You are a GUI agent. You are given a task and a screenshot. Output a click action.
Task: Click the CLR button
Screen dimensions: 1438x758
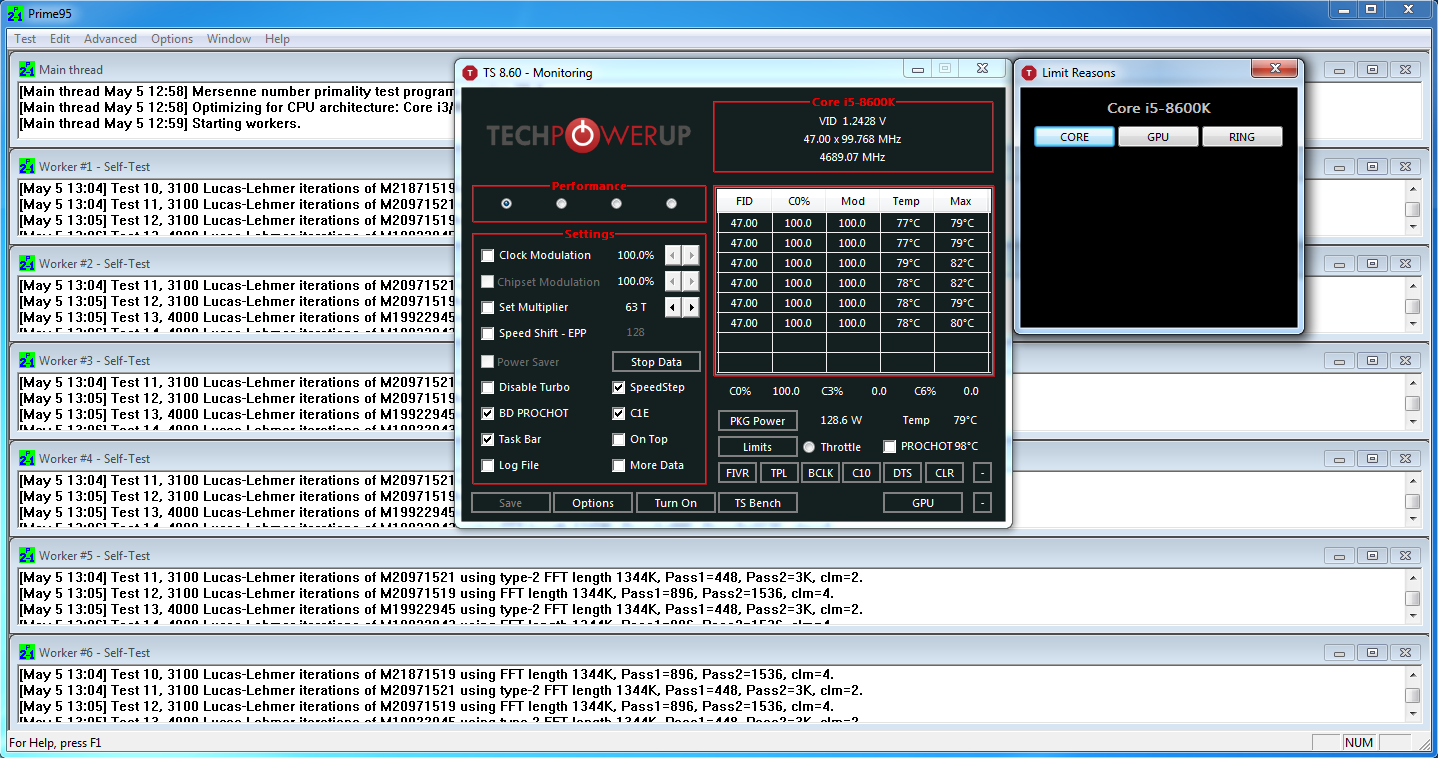tap(944, 473)
